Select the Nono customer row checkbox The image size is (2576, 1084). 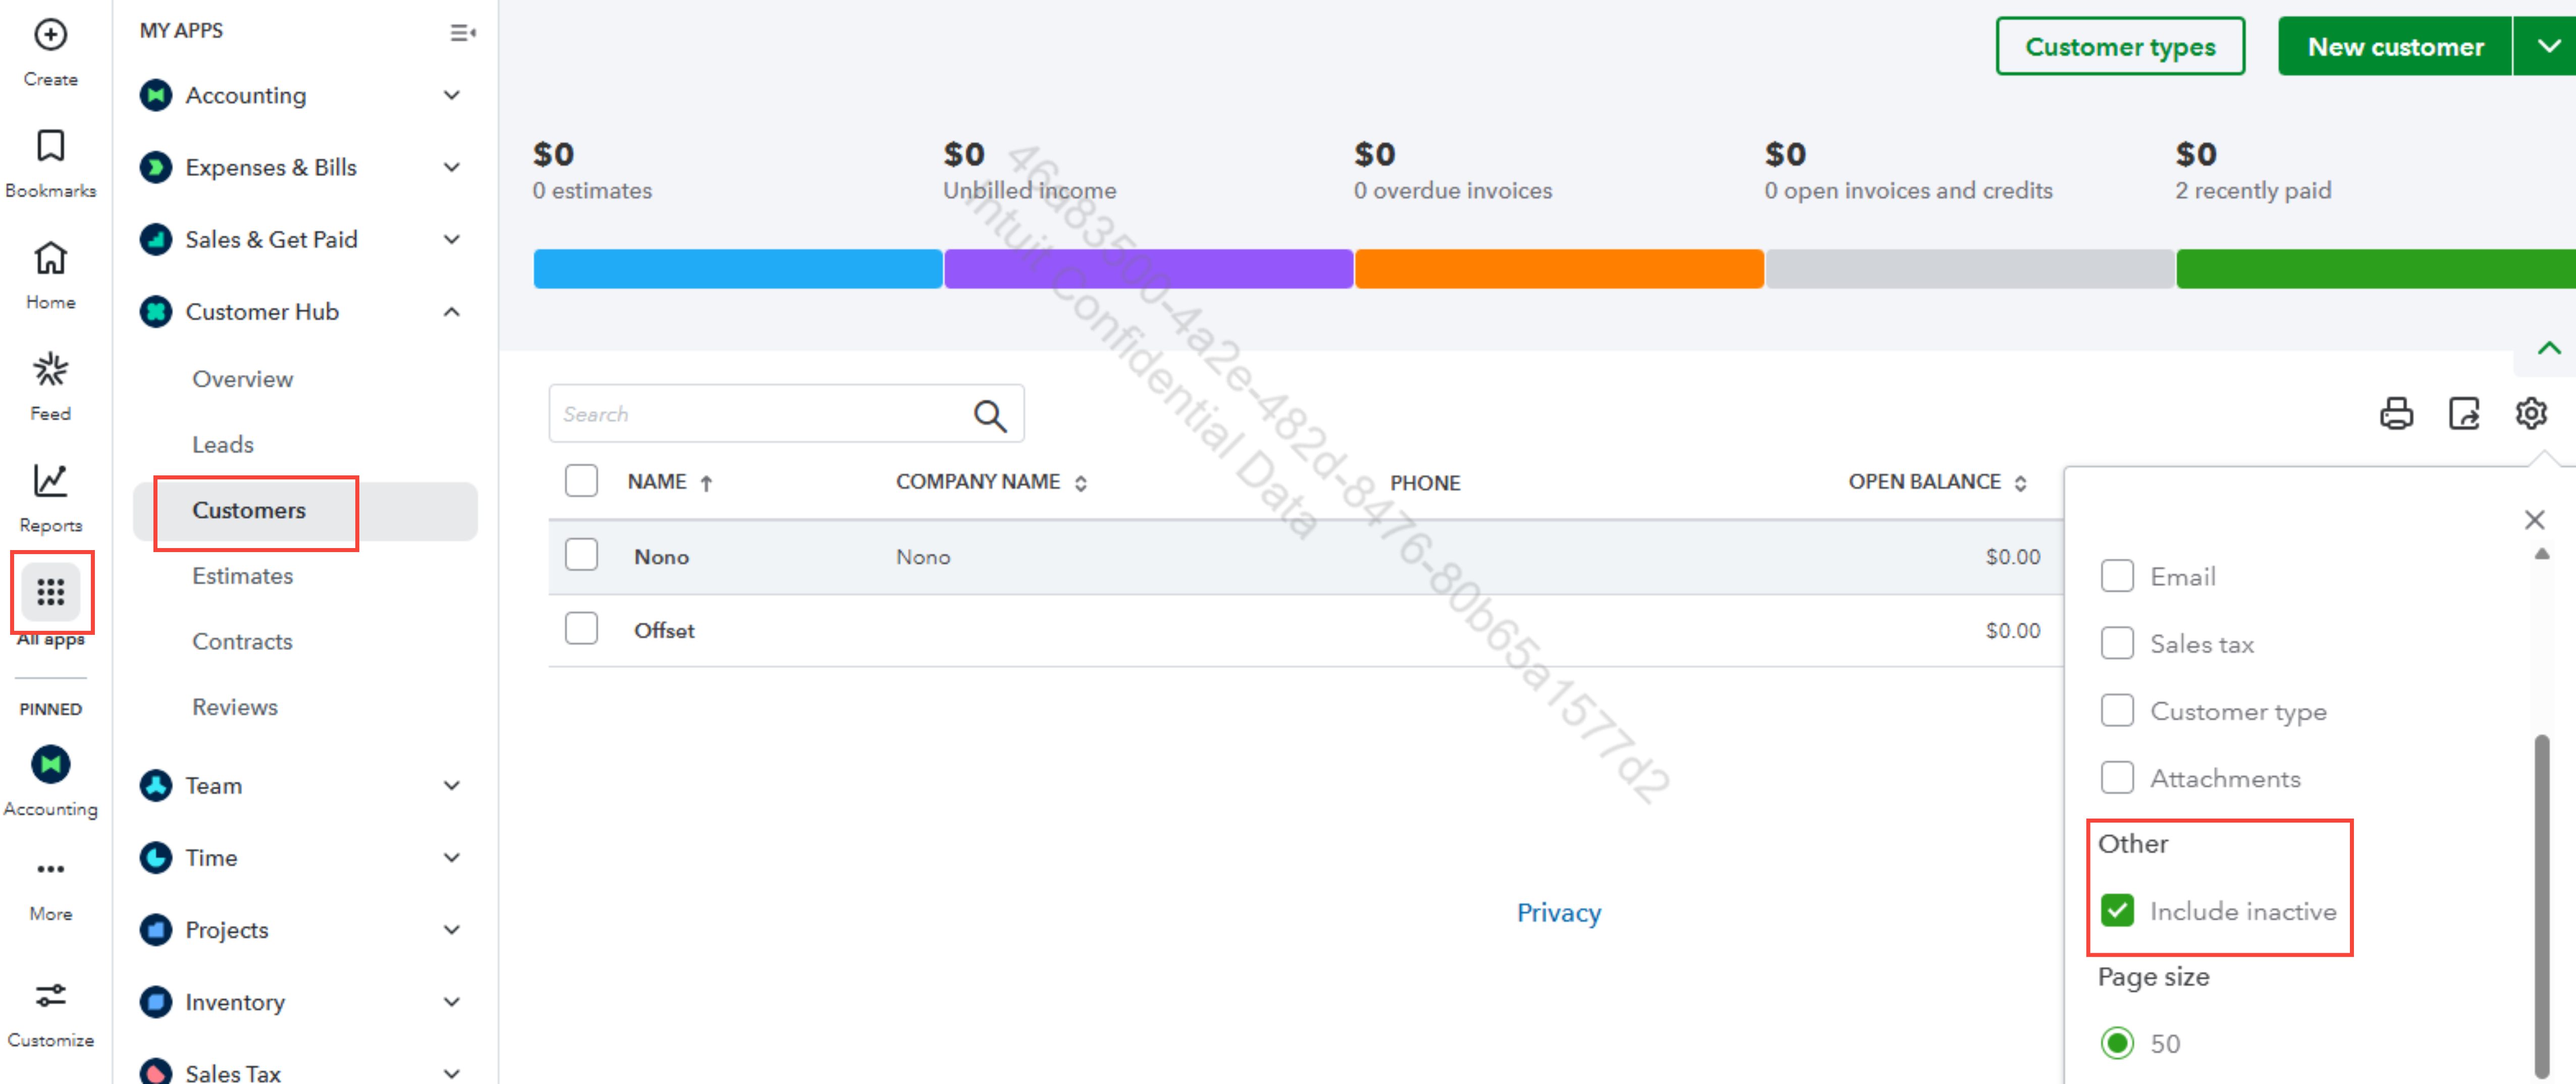(x=581, y=555)
